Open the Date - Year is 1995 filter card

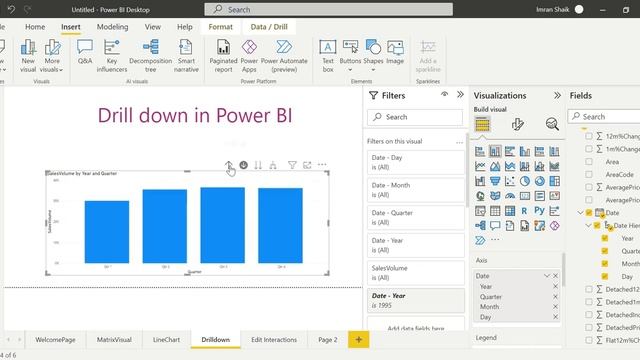pyautogui.click(x=416, y=300)
